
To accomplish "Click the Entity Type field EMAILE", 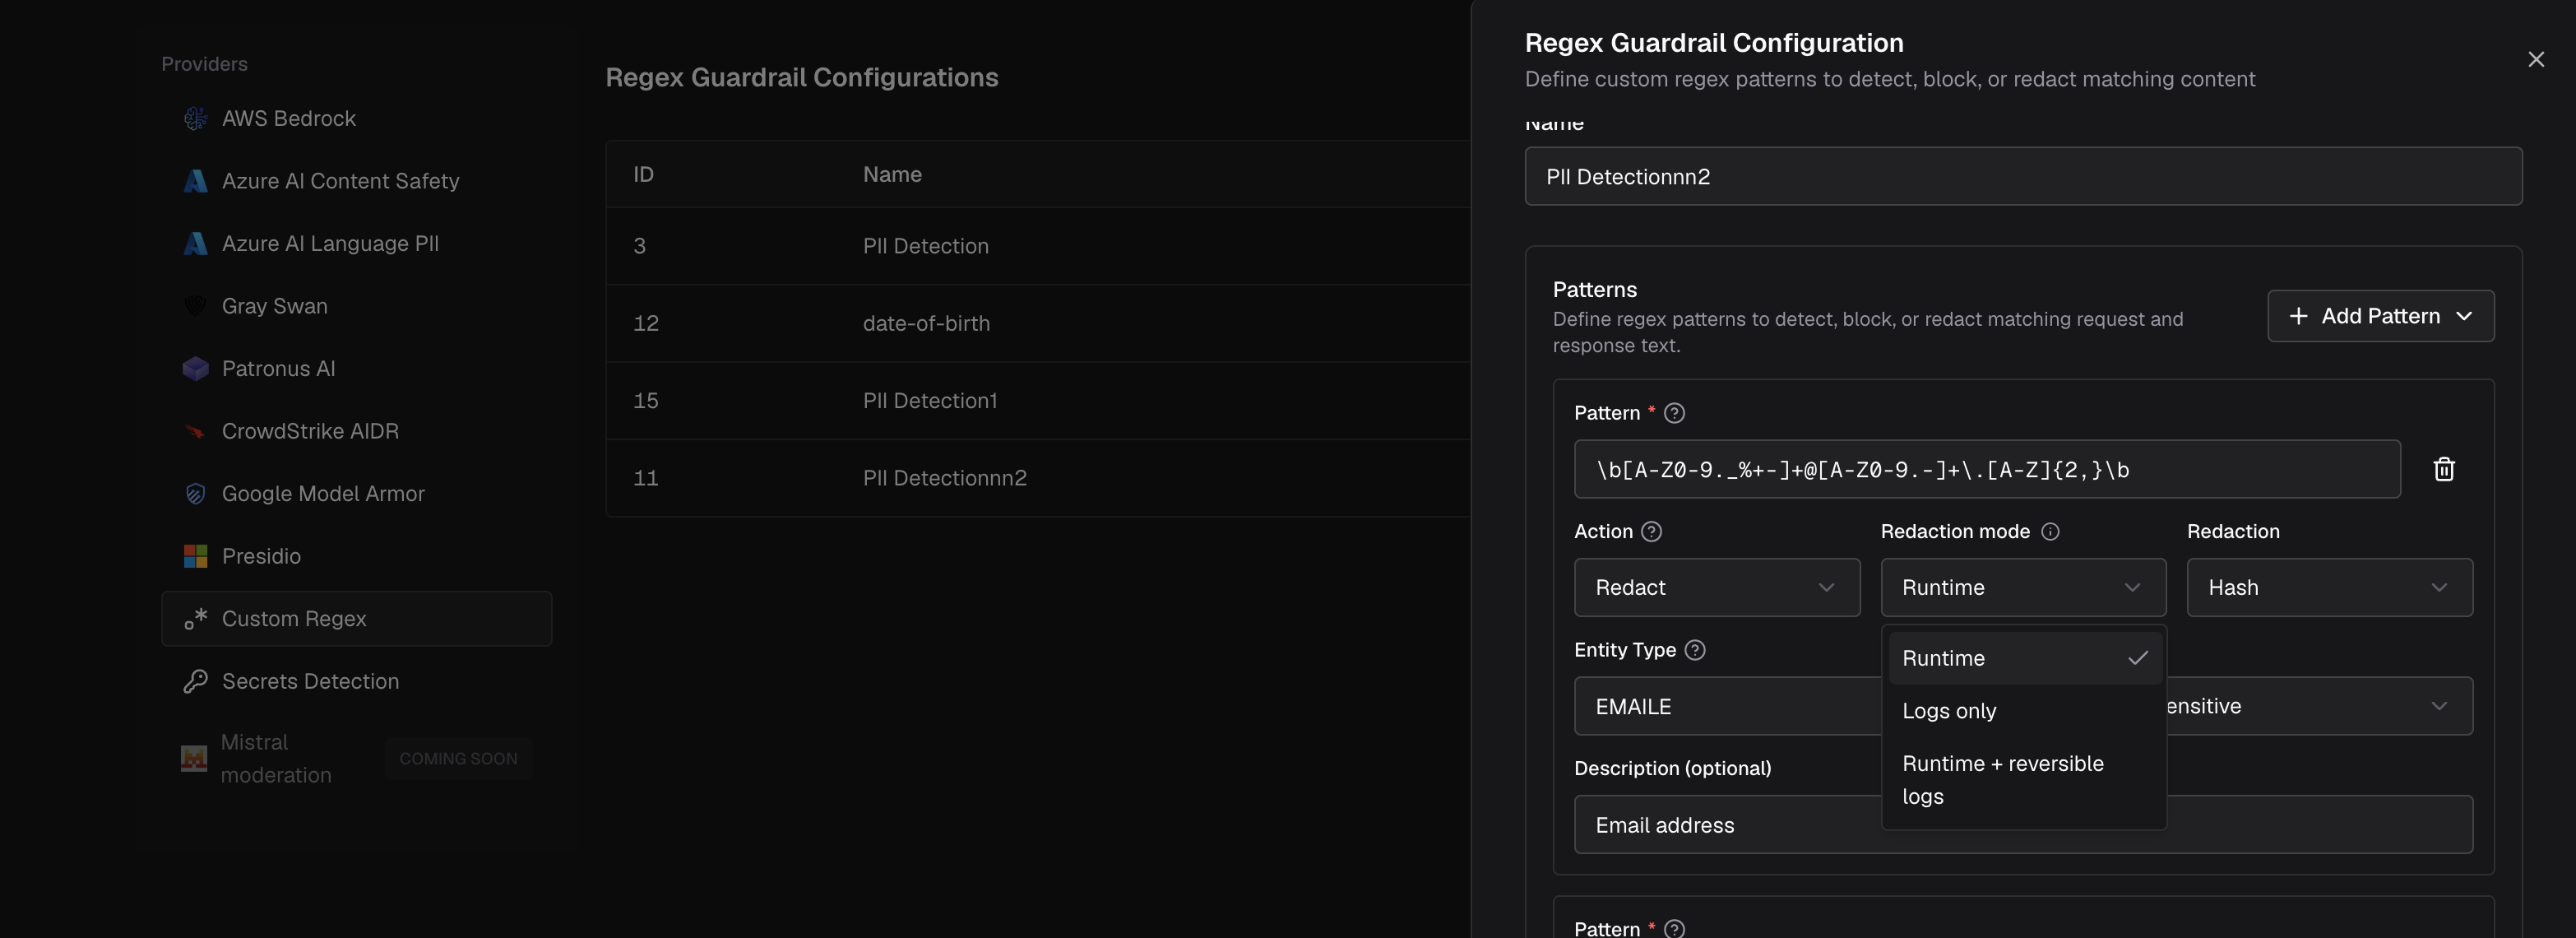I will coord(1727,706).
